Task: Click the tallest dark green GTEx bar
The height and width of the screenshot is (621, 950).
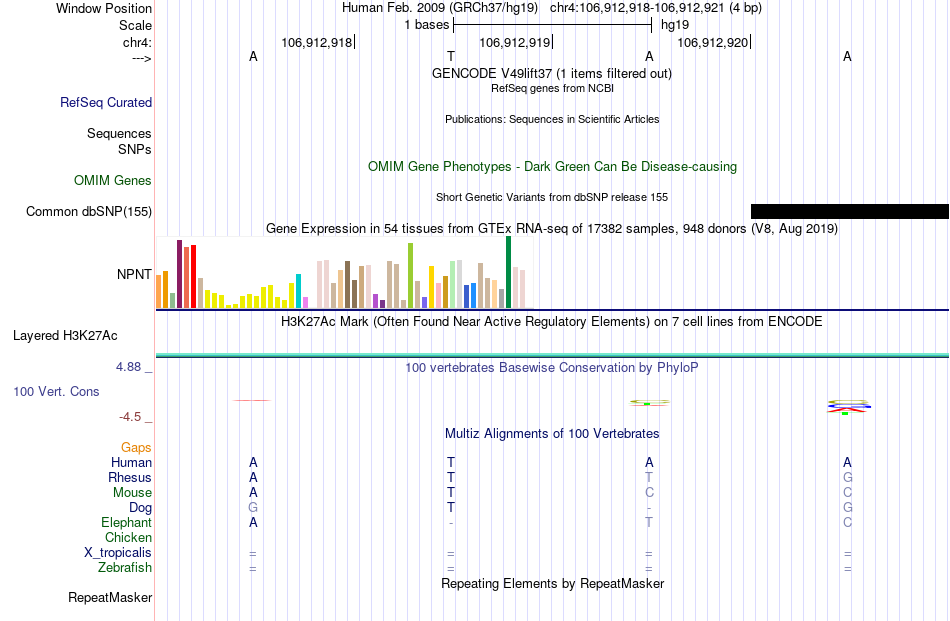Action: [x=508, y=272]
